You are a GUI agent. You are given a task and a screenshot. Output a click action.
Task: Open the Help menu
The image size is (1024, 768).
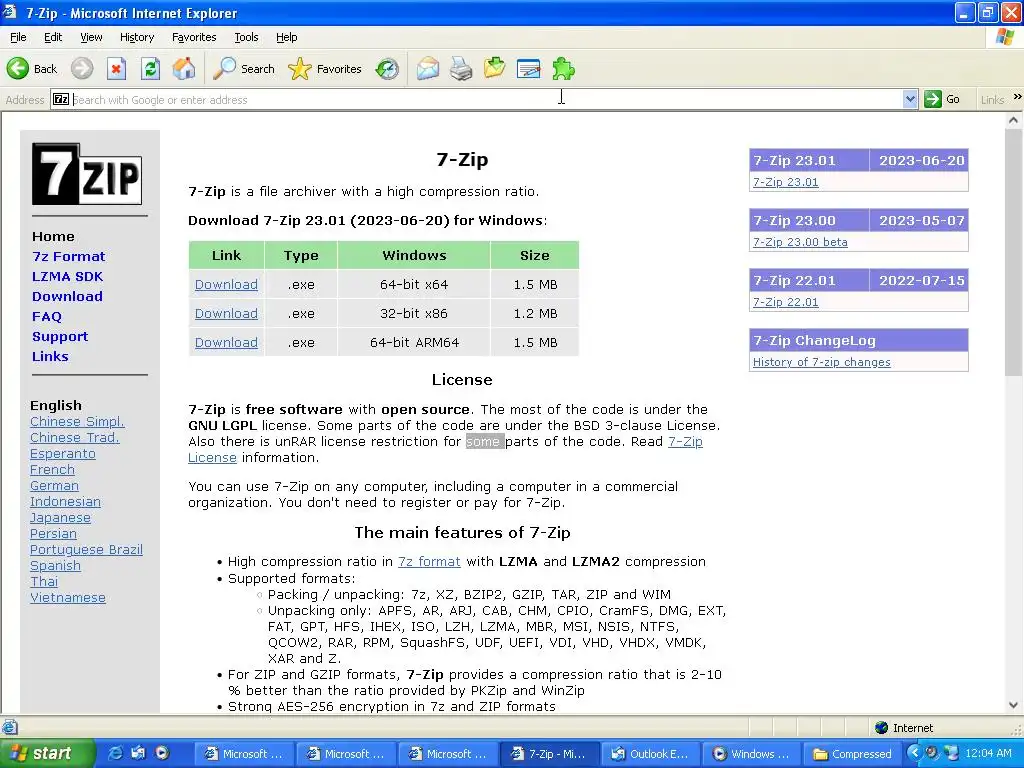287,37
